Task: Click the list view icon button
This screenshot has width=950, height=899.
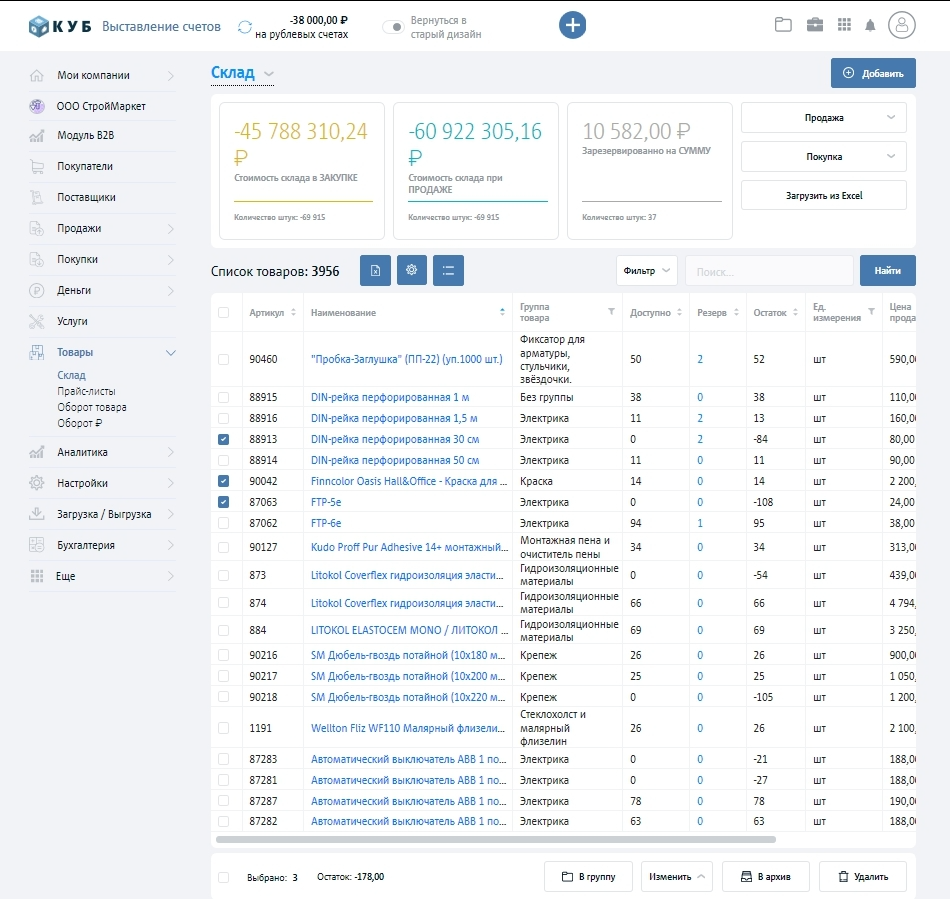Action: 448,270
